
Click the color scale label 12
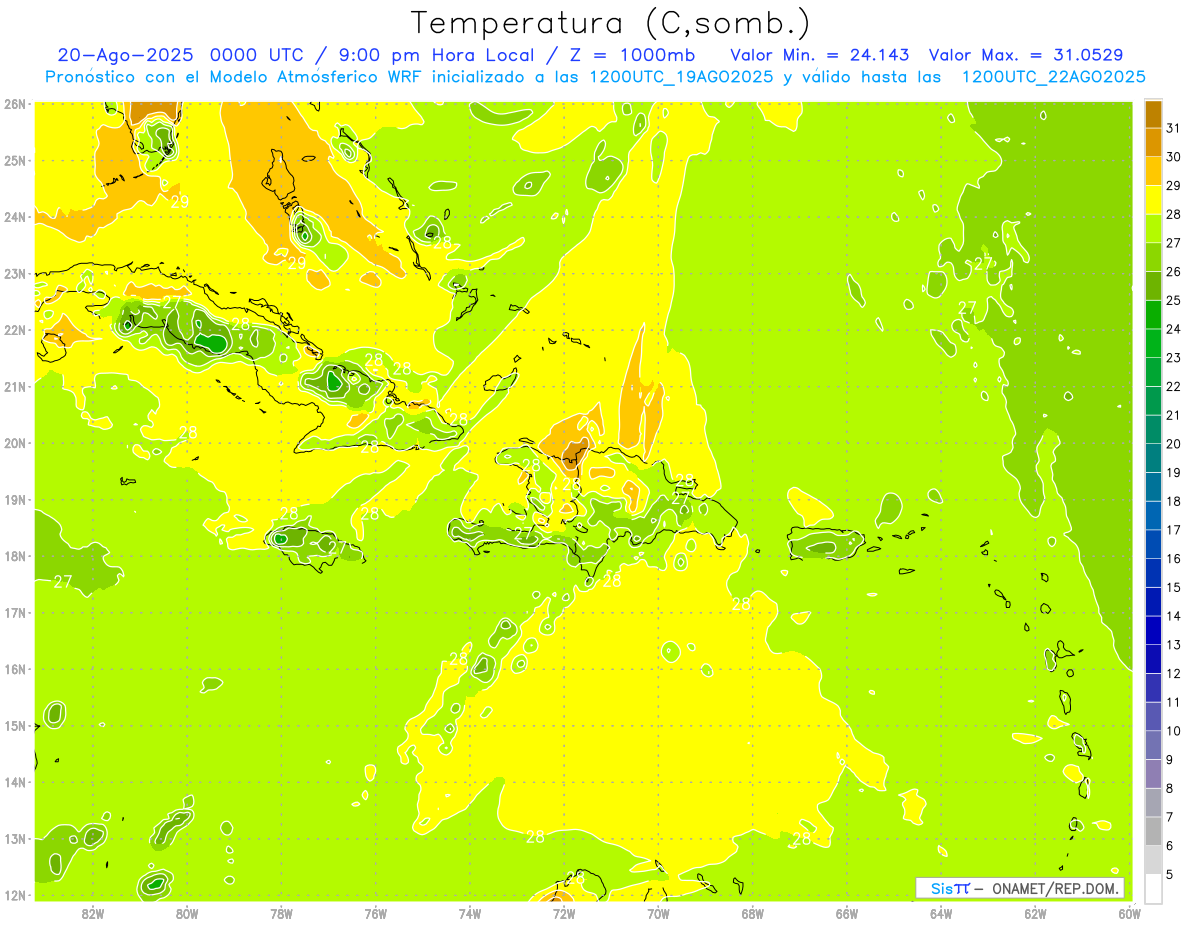click(x=1175, y=674)
